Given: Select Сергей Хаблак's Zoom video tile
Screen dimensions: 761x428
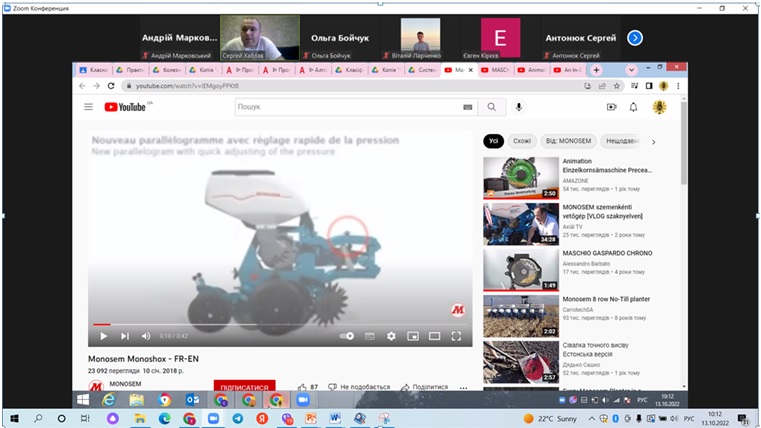Looking at the screenshot, I should click(260, 38).
